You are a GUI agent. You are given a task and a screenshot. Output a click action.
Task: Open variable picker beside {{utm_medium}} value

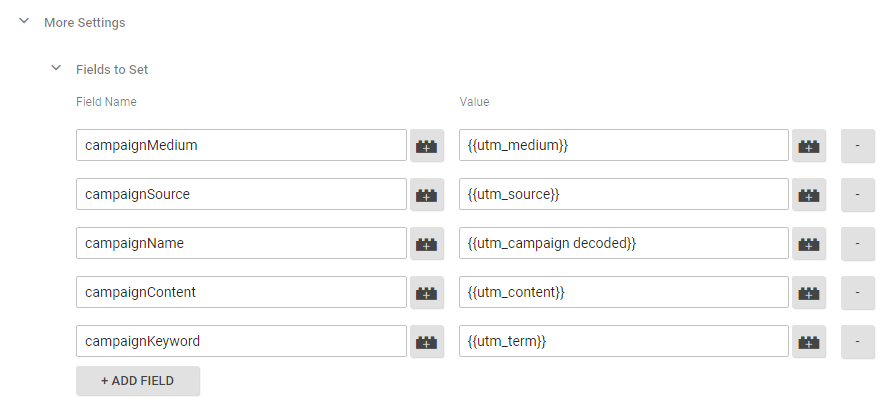[x=809, y=145]
